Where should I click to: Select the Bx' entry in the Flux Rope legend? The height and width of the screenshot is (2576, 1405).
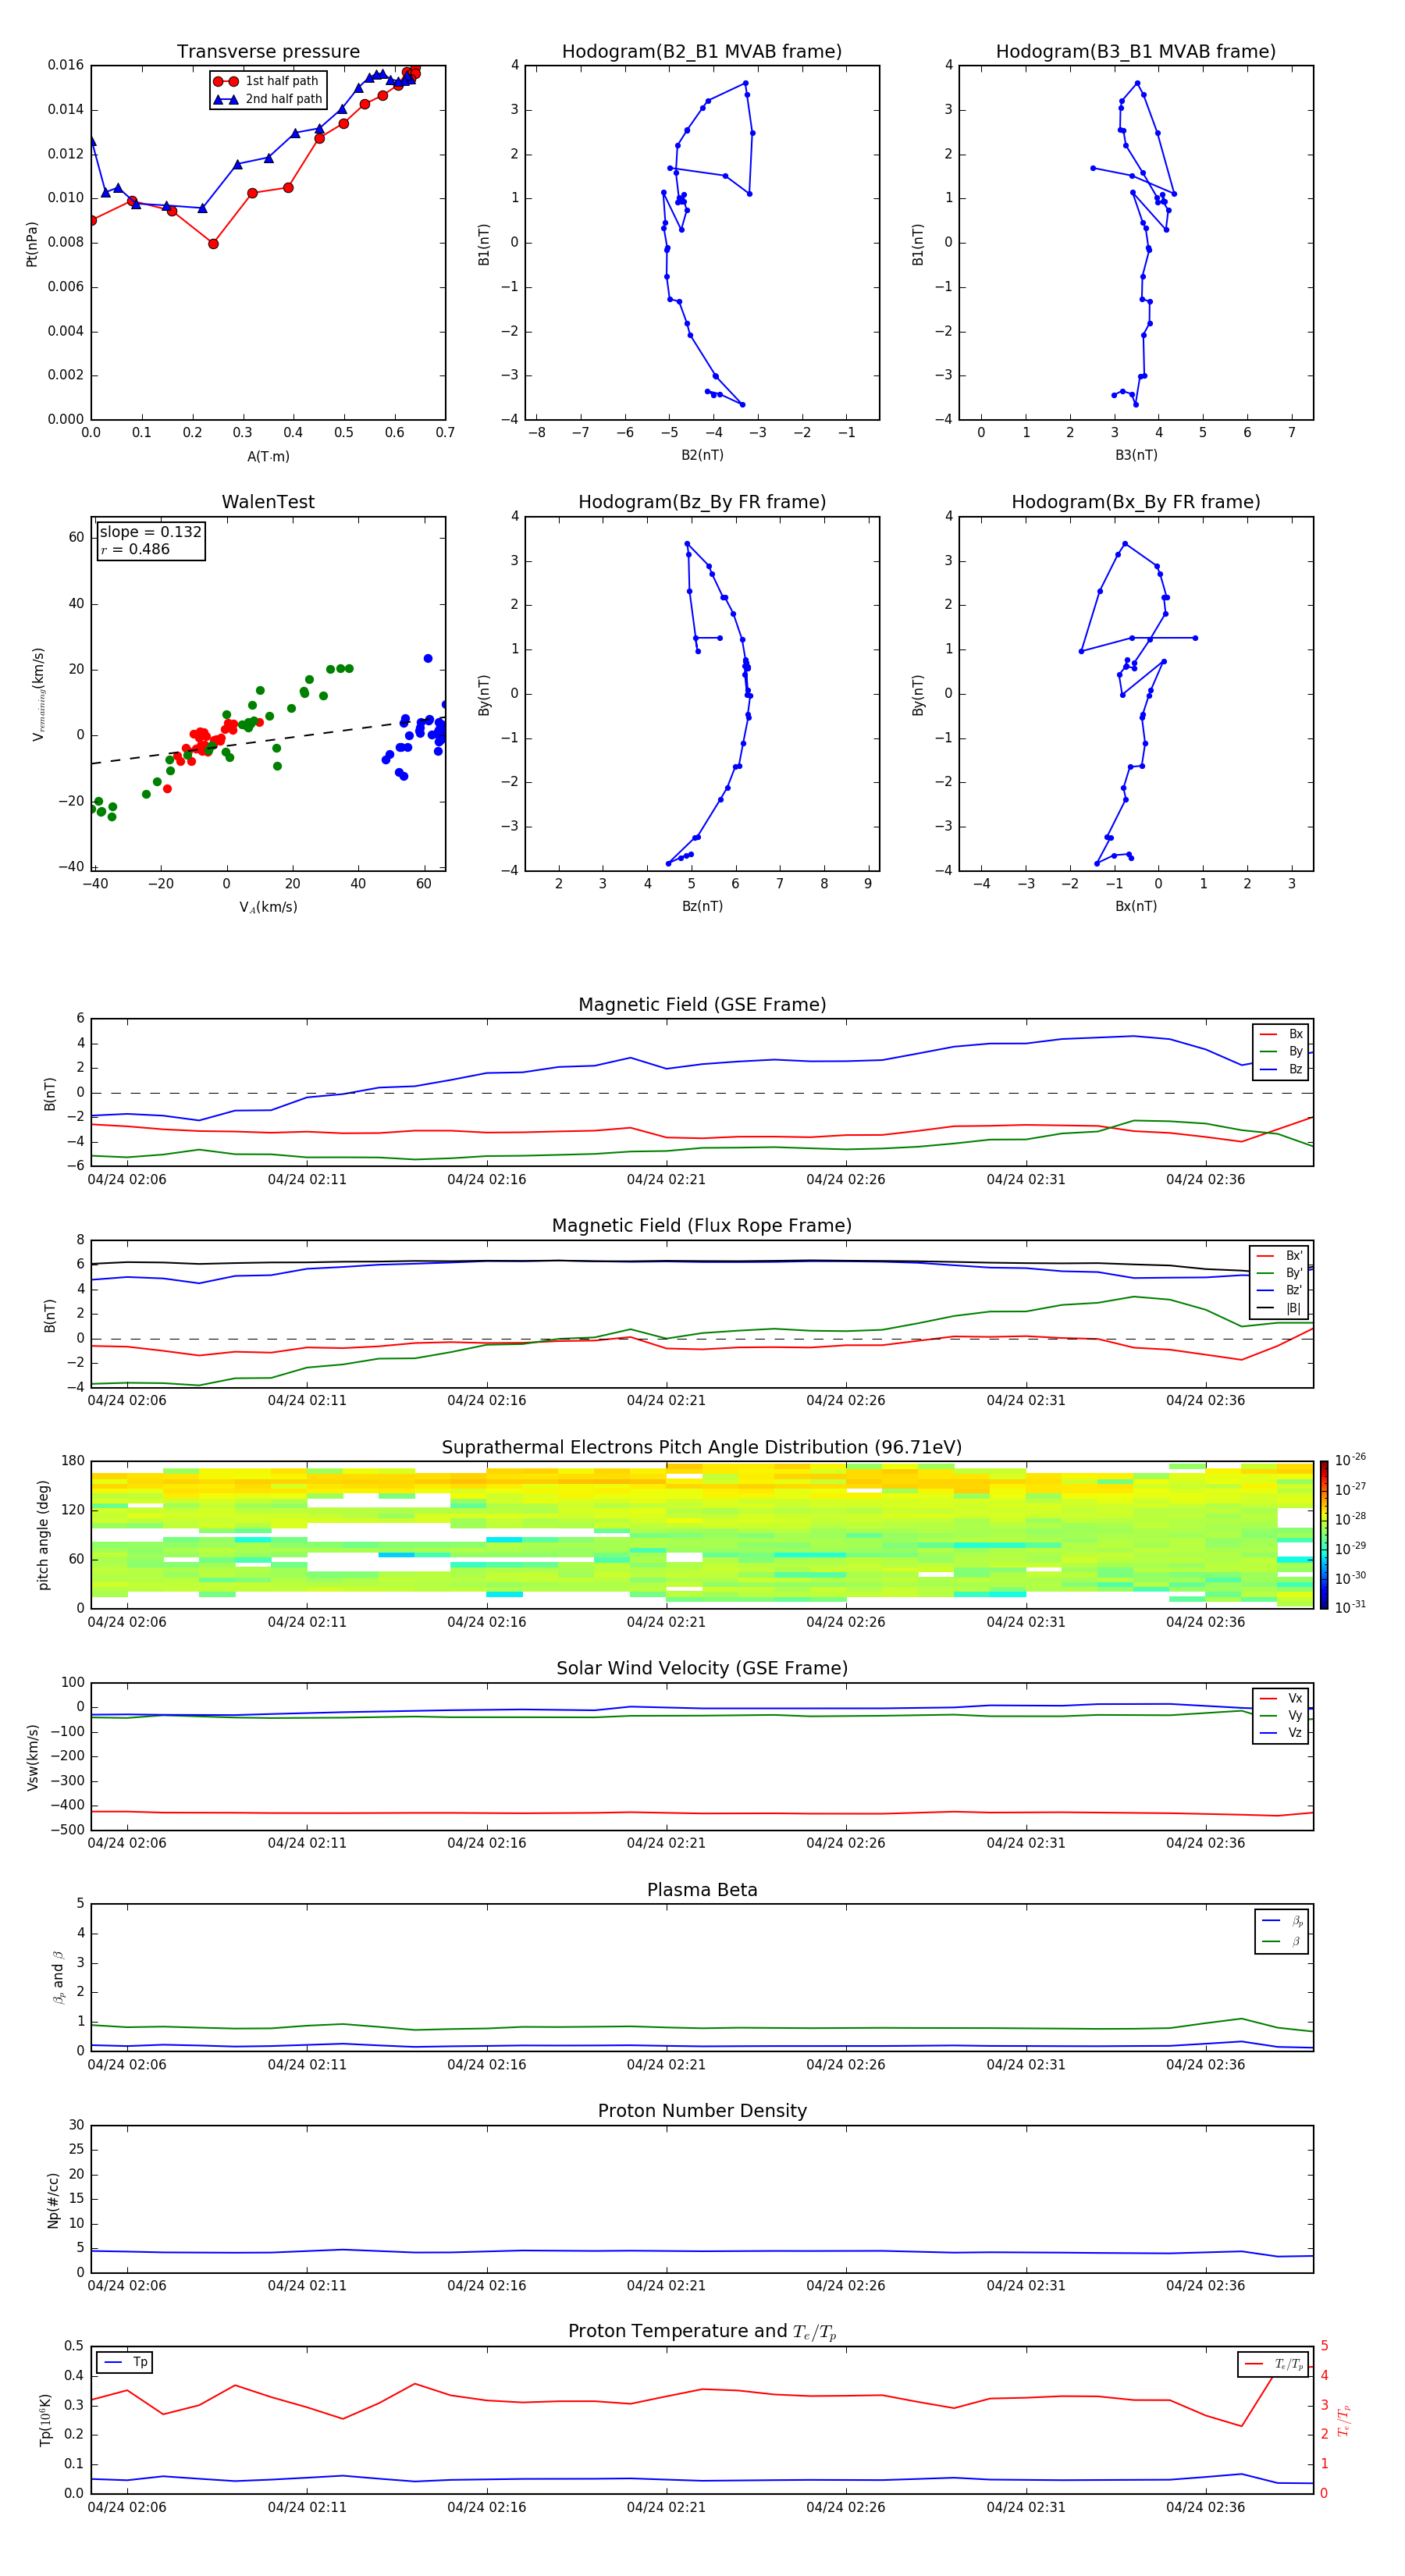click(x=1280, y=1256)
